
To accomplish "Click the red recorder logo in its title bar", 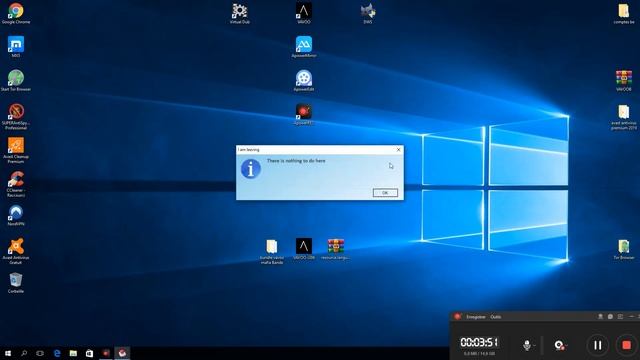I will pyautogui.click(x=458, y=317).
